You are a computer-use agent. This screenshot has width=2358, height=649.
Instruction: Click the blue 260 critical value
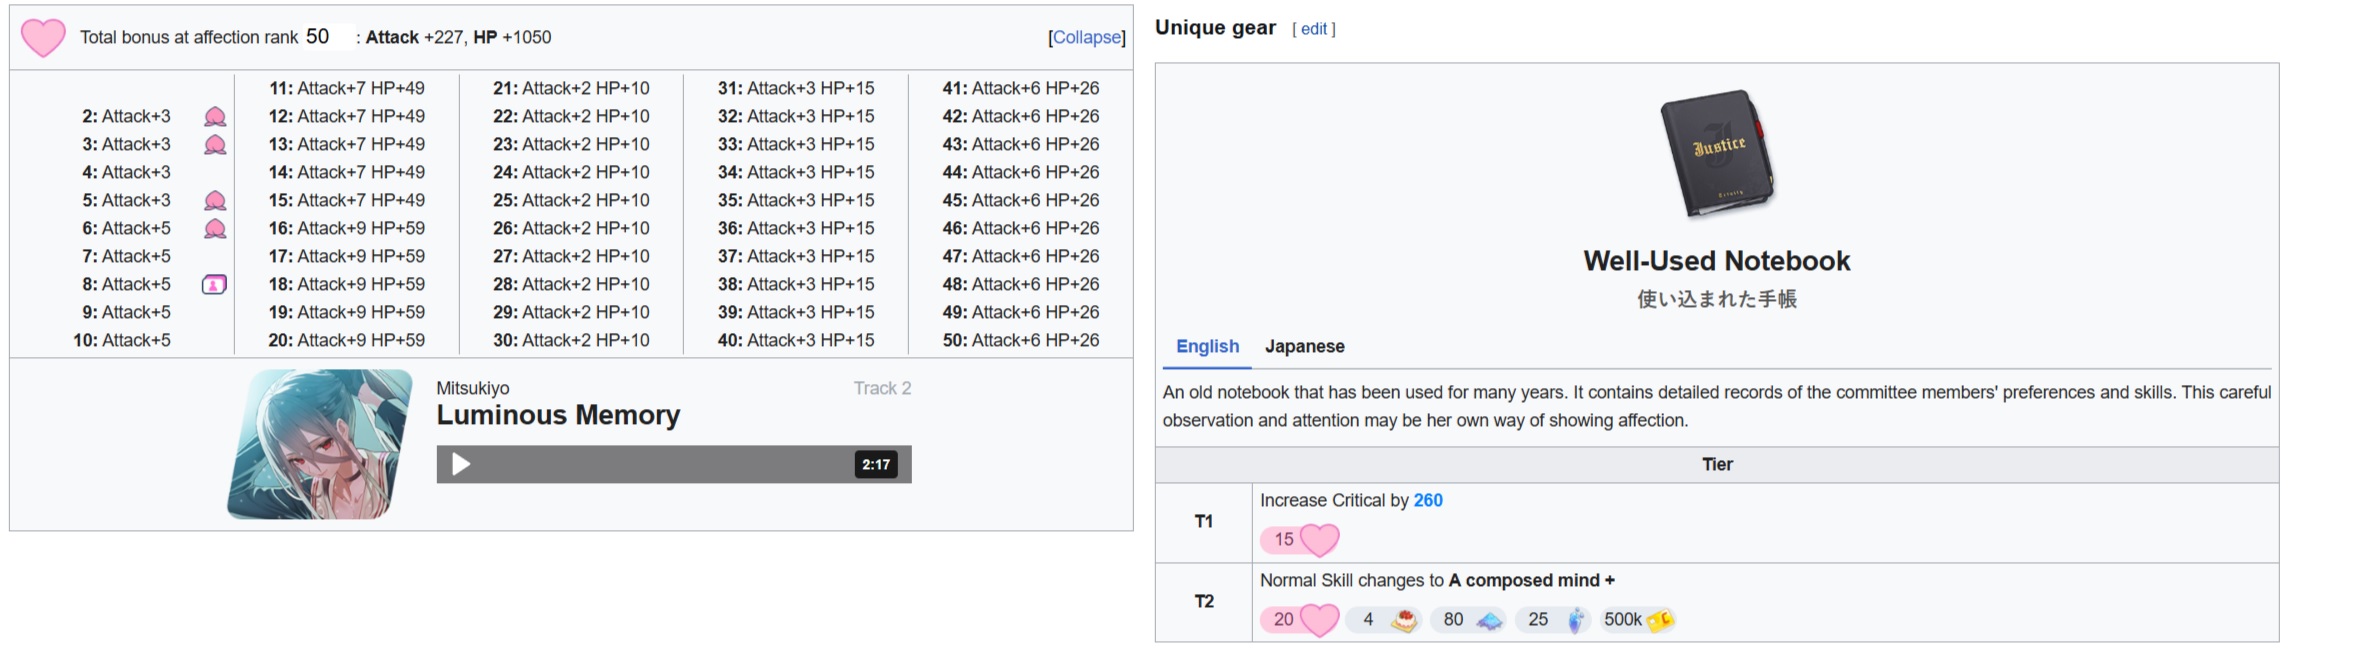[1428, 500]
